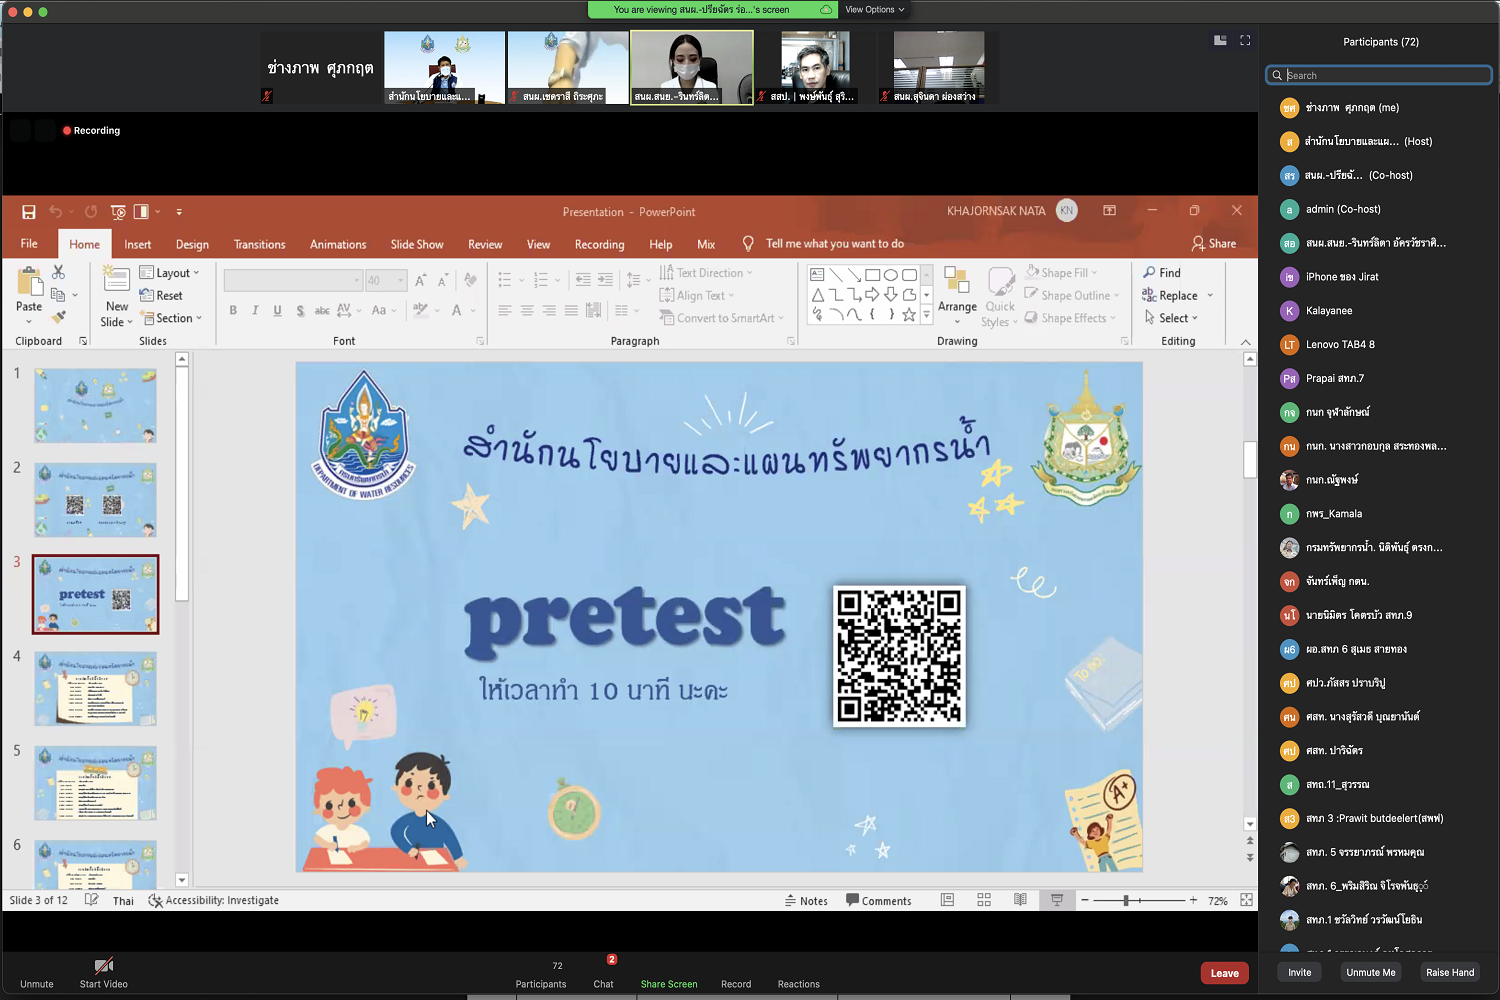This screenshot has width=1500, height=1000.
Task: Click the Paste clipboard icon
Action: click(x=29, y=282)
